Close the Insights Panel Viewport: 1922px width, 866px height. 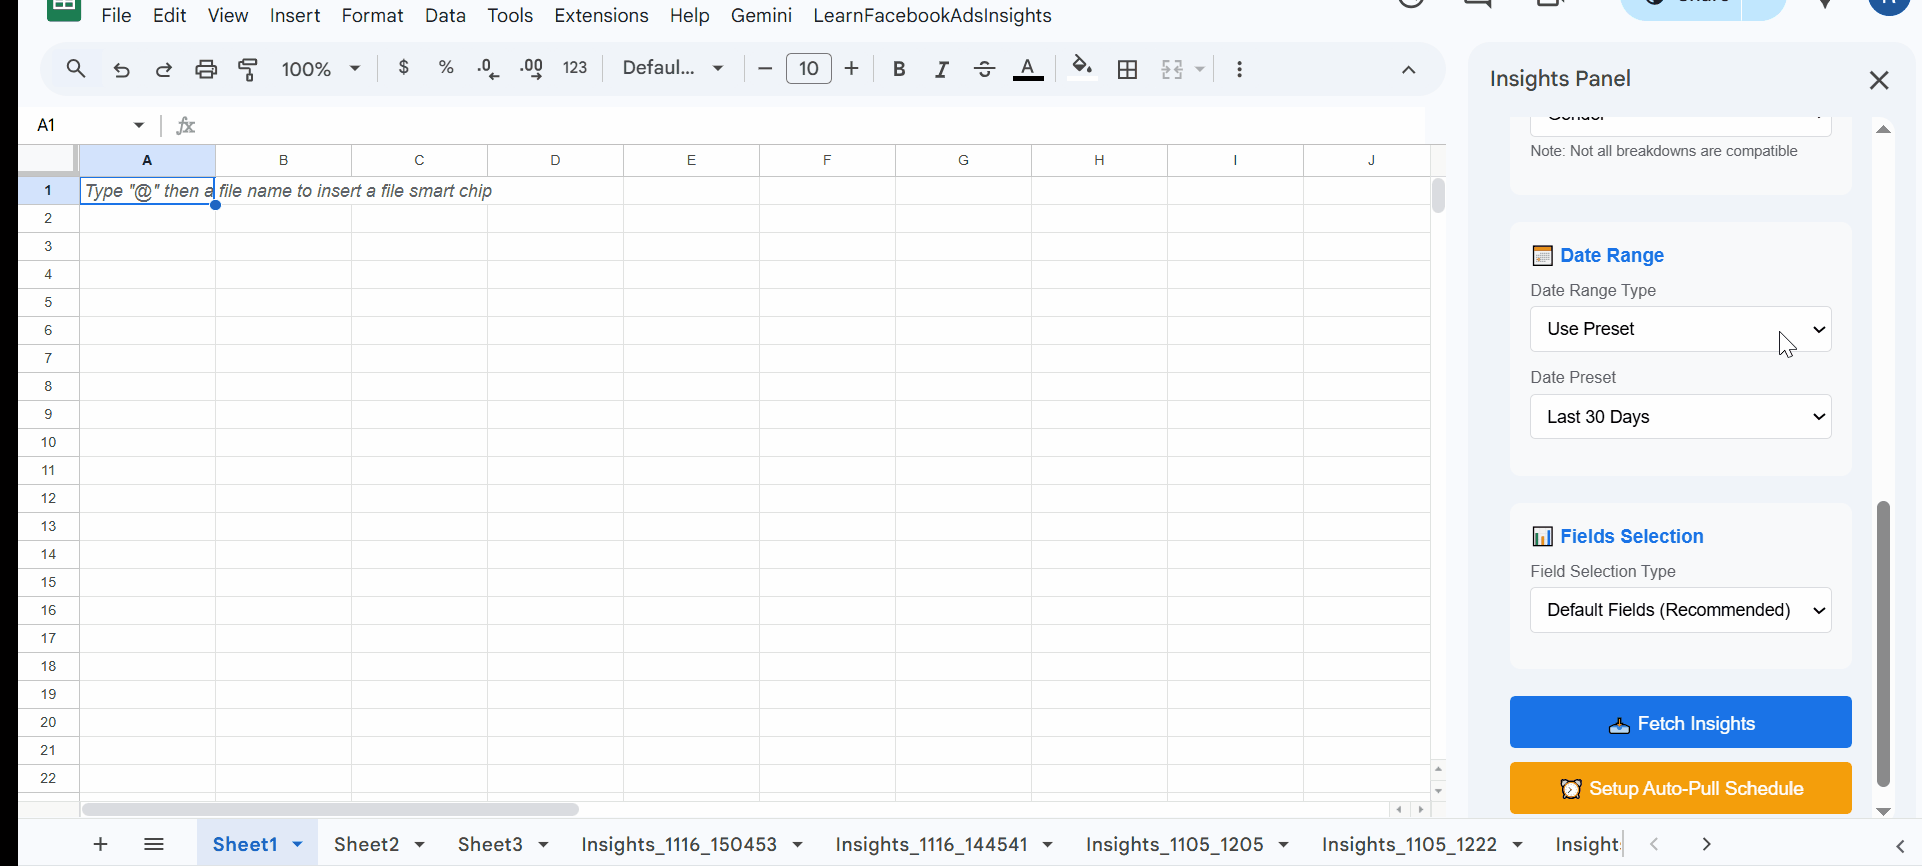[1879, 80]
